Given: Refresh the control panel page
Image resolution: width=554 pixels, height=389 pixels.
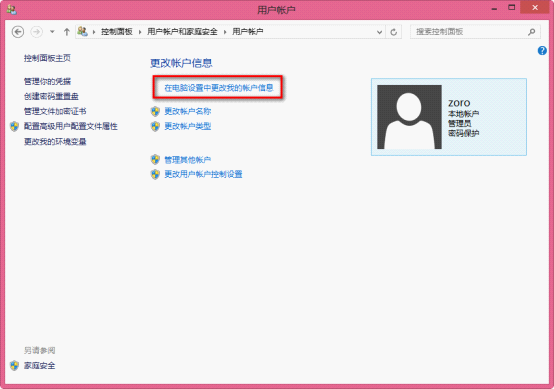Looking at the screenshot, I should coord(393,32).
